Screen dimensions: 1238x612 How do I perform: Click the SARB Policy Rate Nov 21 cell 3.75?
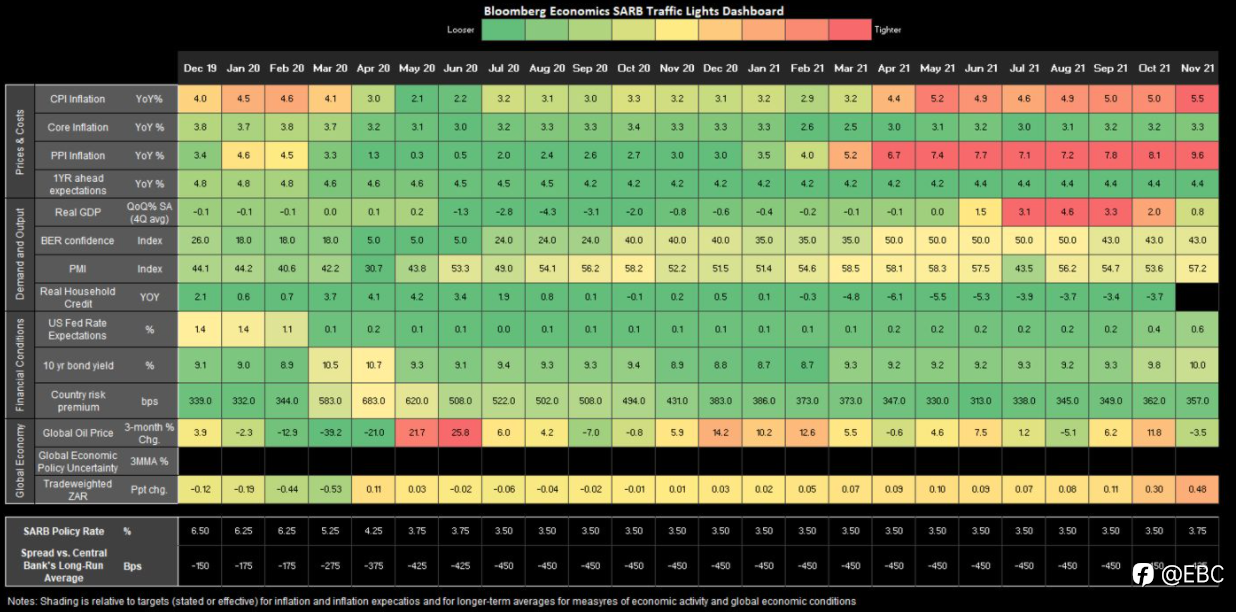[1197, 530]
